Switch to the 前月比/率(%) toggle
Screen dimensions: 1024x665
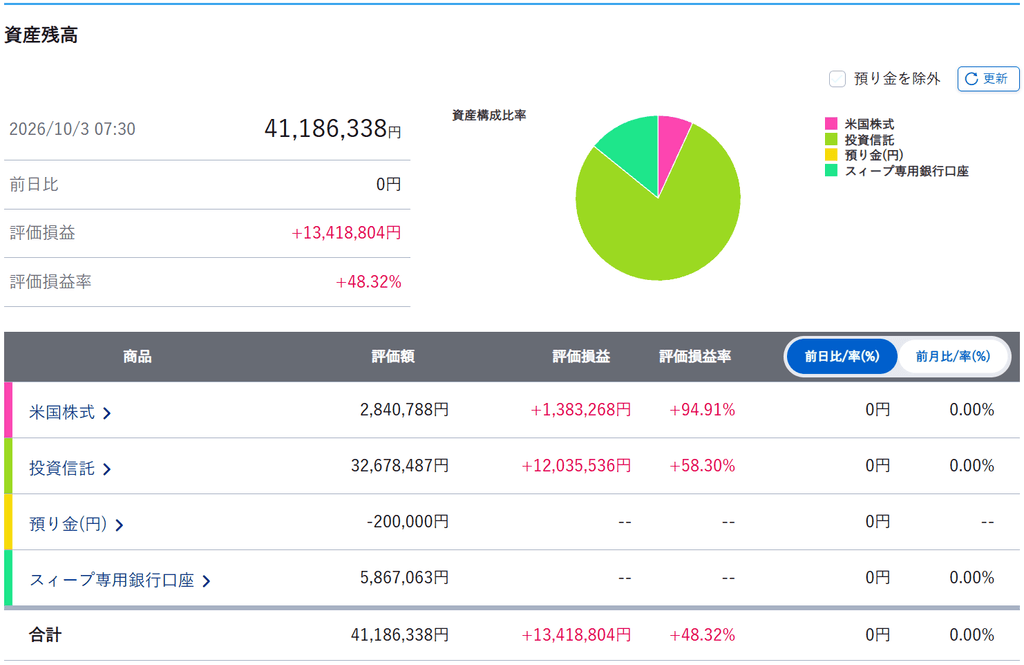pyautogui.click(x=953, y=356)
